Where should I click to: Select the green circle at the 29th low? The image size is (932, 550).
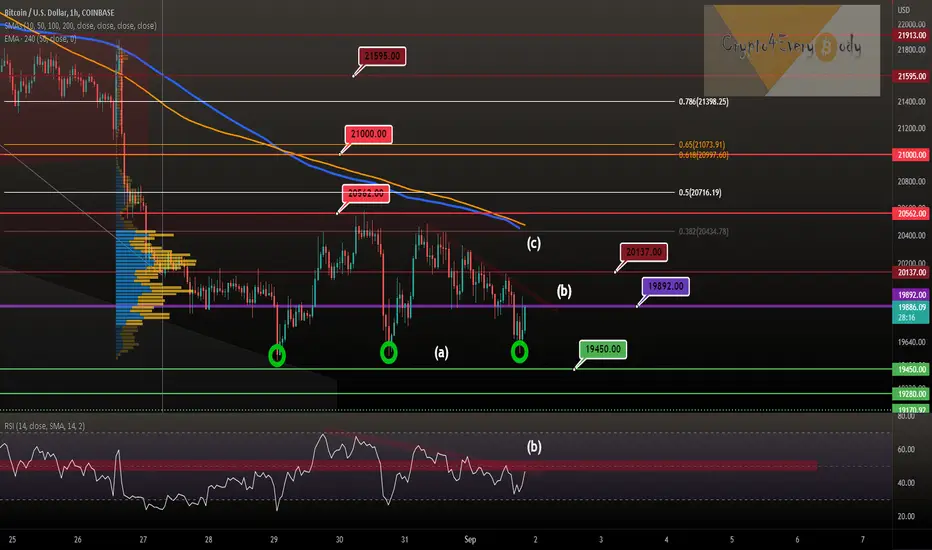coord(277,356)
